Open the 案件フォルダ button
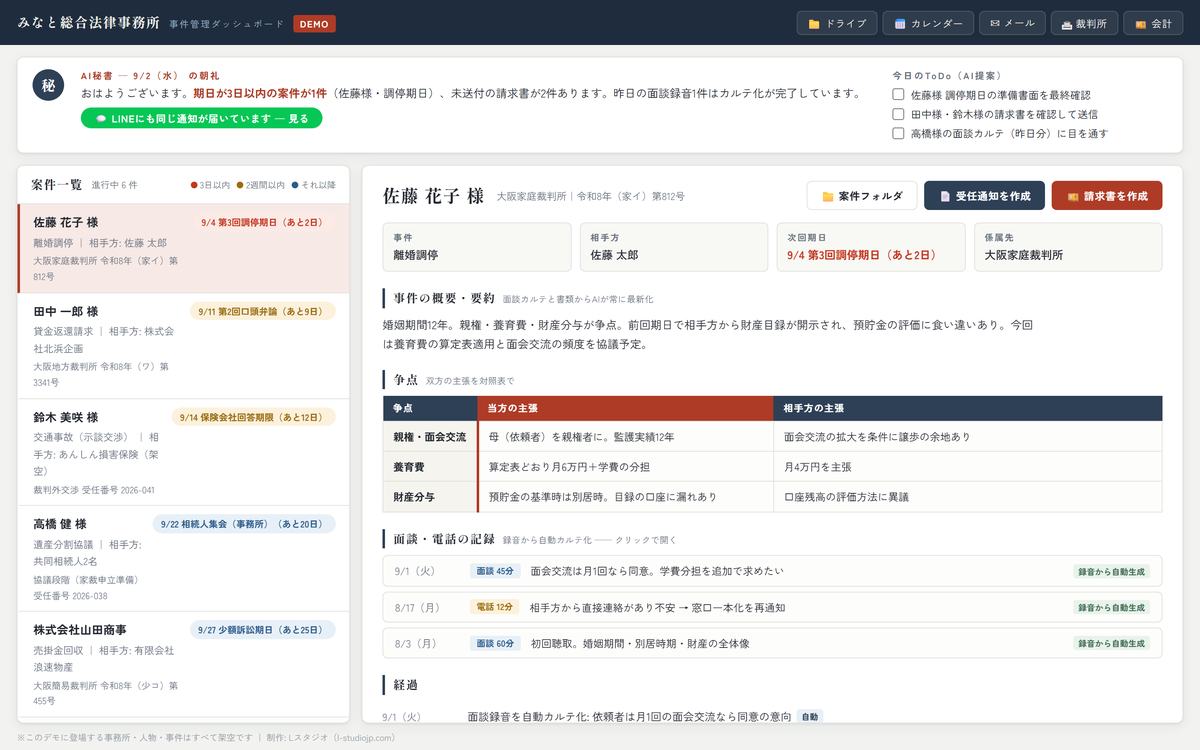The image size is (1200, 750). (862, 196)
